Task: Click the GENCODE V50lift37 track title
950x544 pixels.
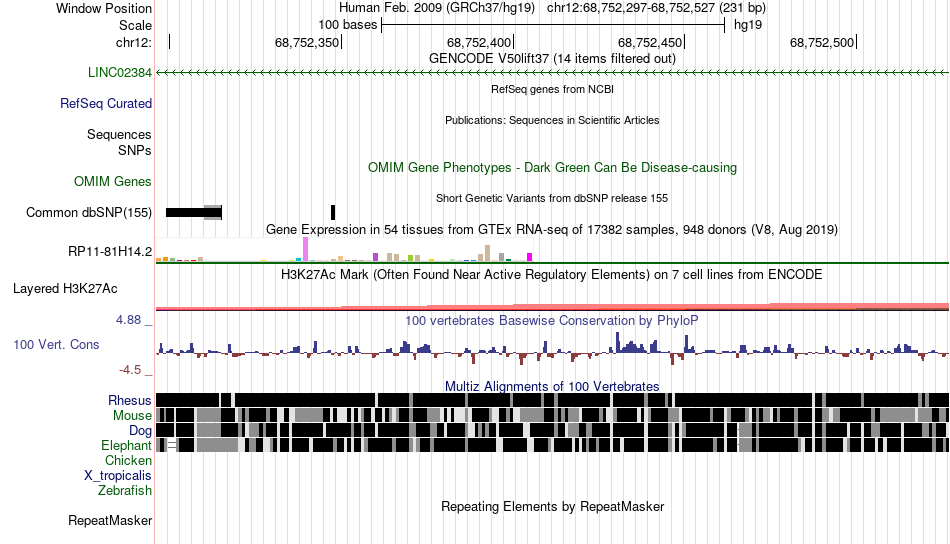Action: click(552, 59)
